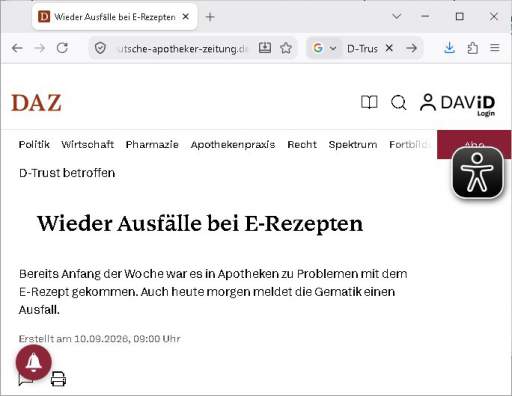Screen dimensions: 512x396
Task: Click the Erstellt am date line
Action: pyautogui.click(x=99, y=339)
